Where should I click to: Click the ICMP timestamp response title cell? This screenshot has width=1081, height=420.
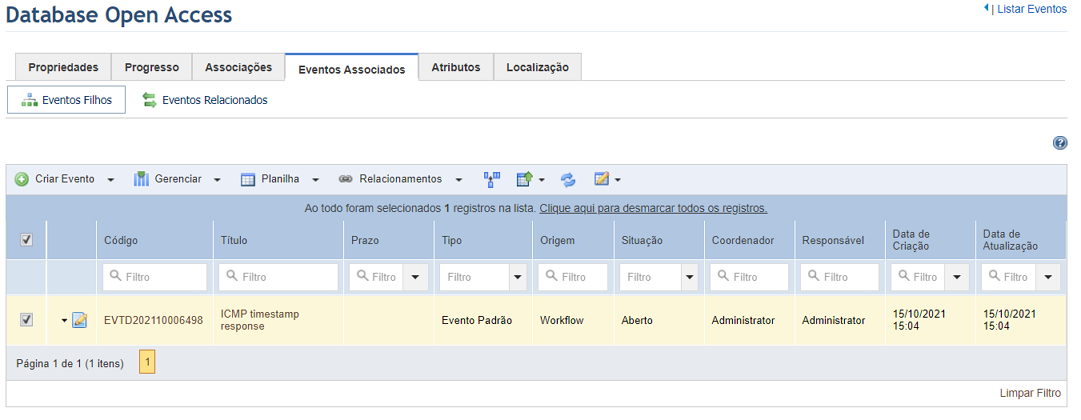click(x=260, y=320)
